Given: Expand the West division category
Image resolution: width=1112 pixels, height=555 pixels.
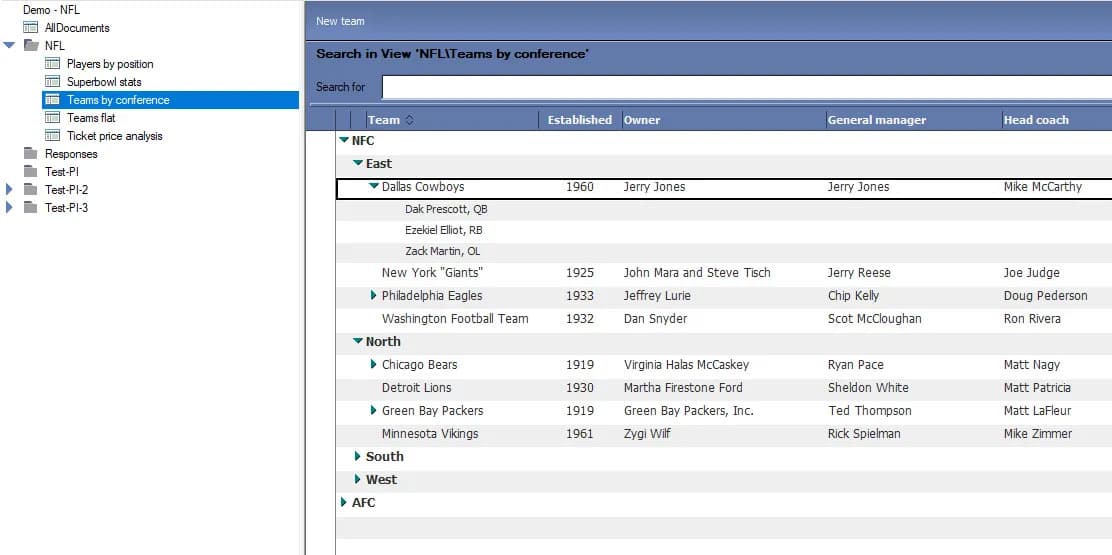Looking at the screenshot, I should click(x=358, y=479).
